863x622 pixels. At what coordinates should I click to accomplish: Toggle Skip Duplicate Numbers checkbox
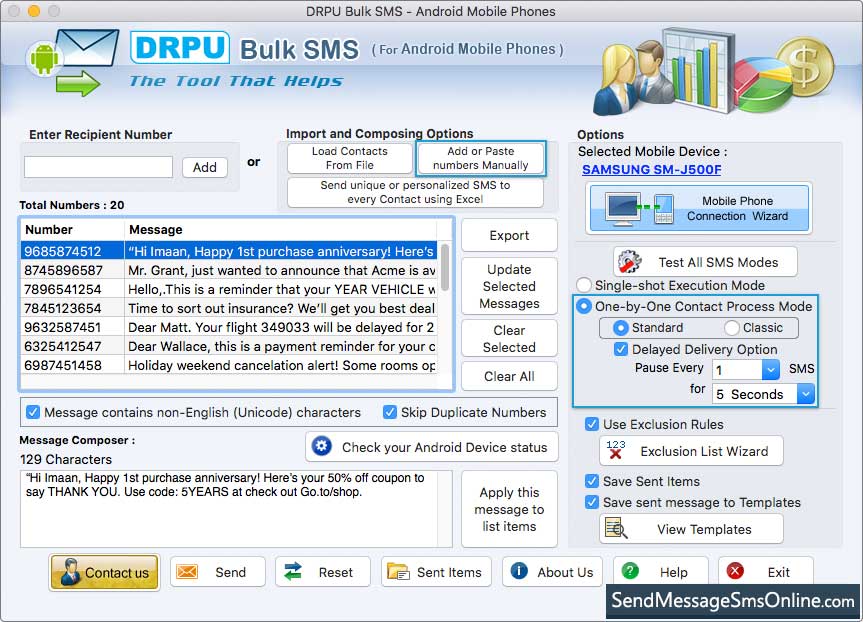tap(390, 412)
